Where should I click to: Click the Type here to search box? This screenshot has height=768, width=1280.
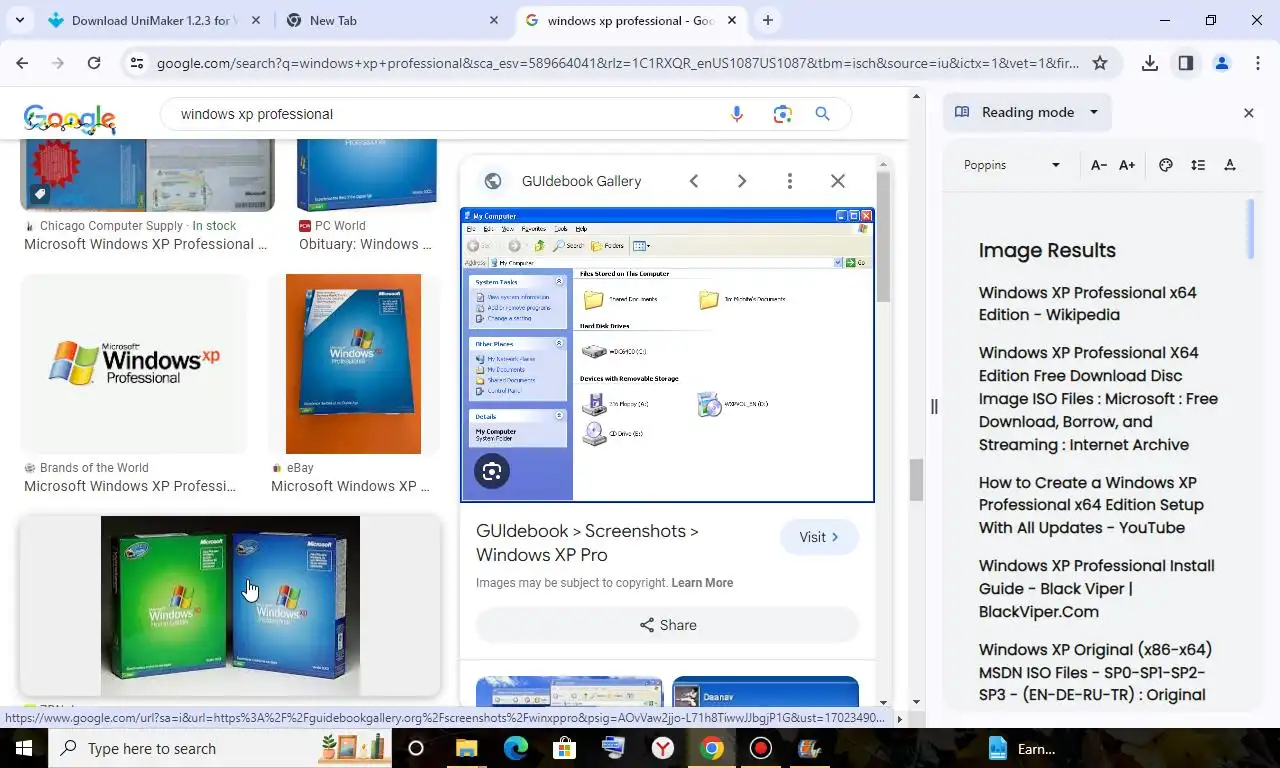[x=220, y=748]
